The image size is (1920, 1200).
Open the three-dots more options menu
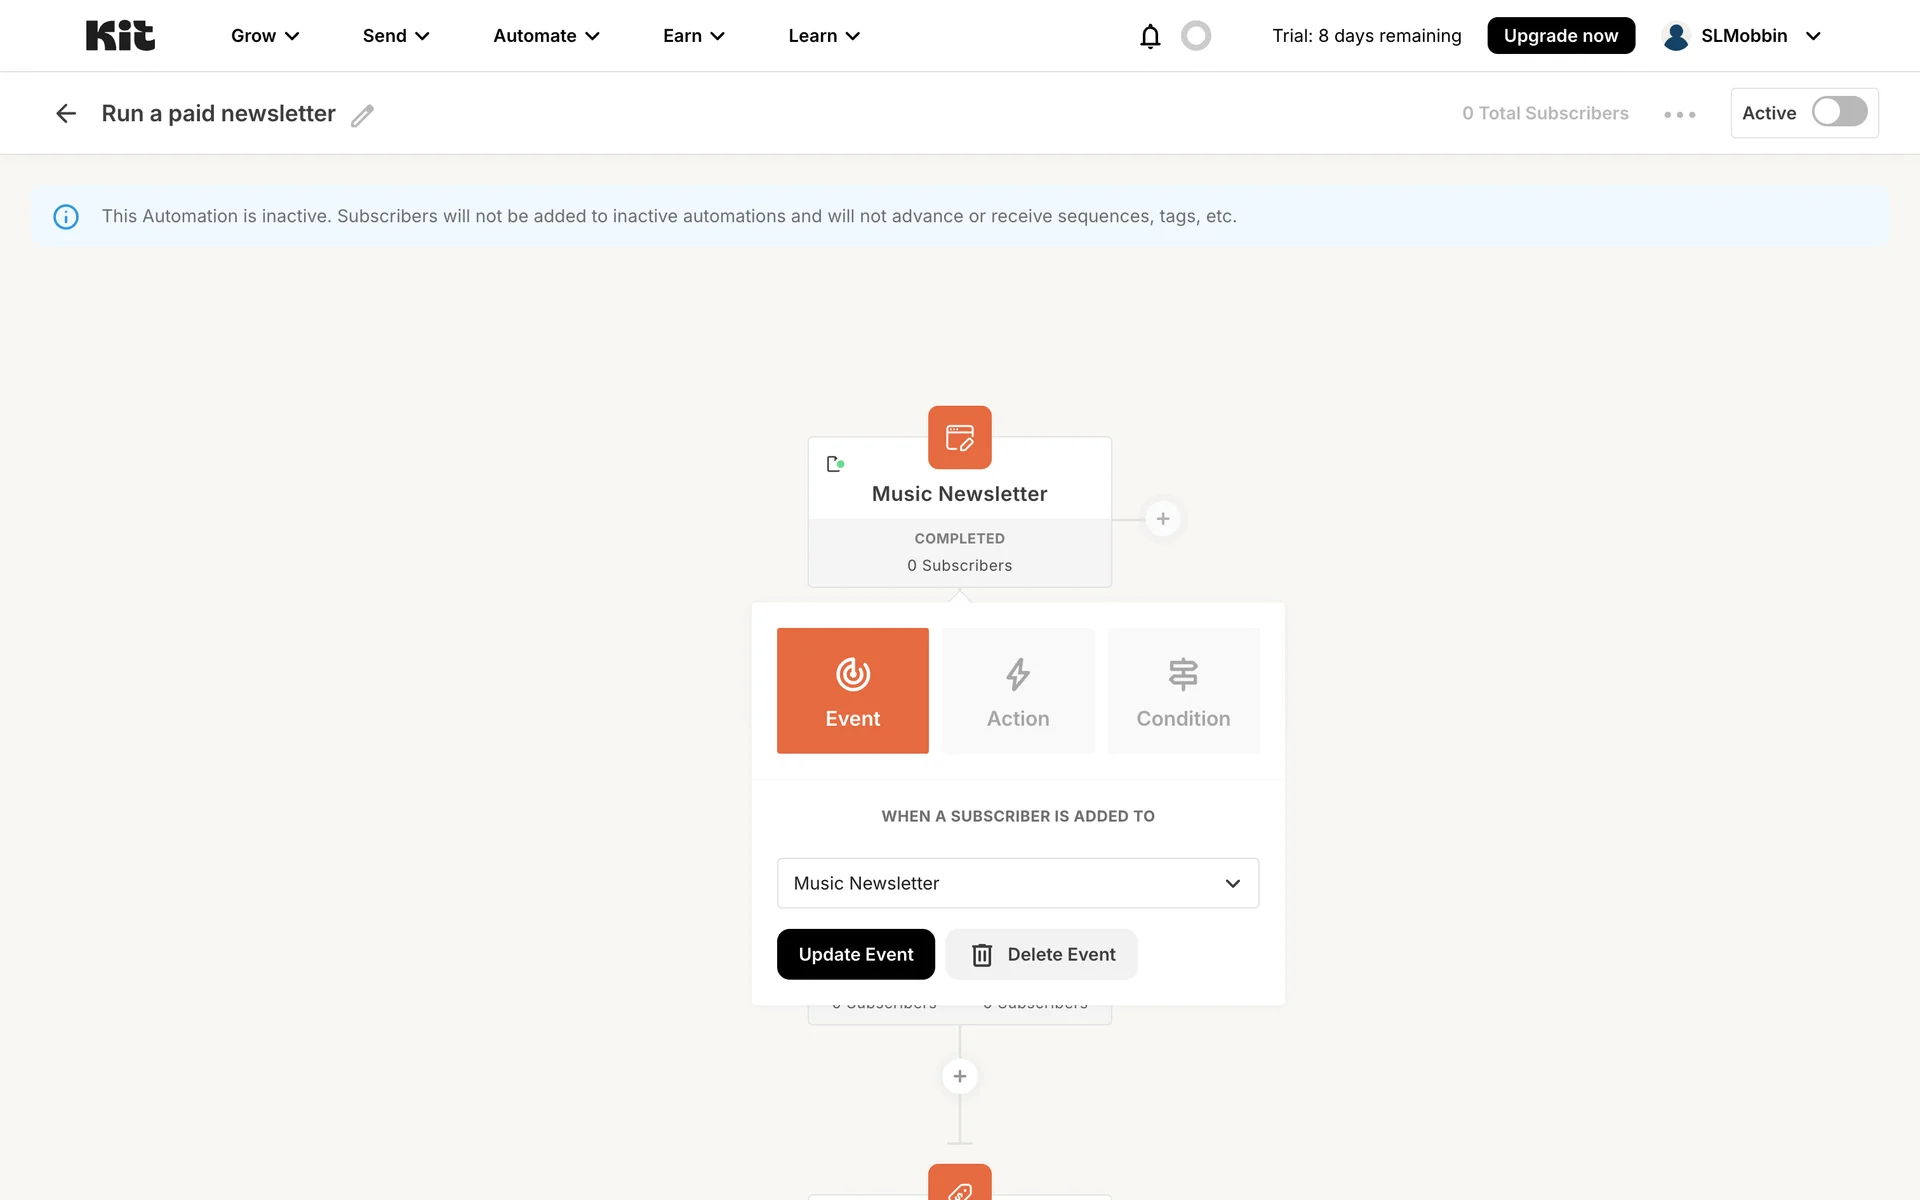click(1679, 114)
